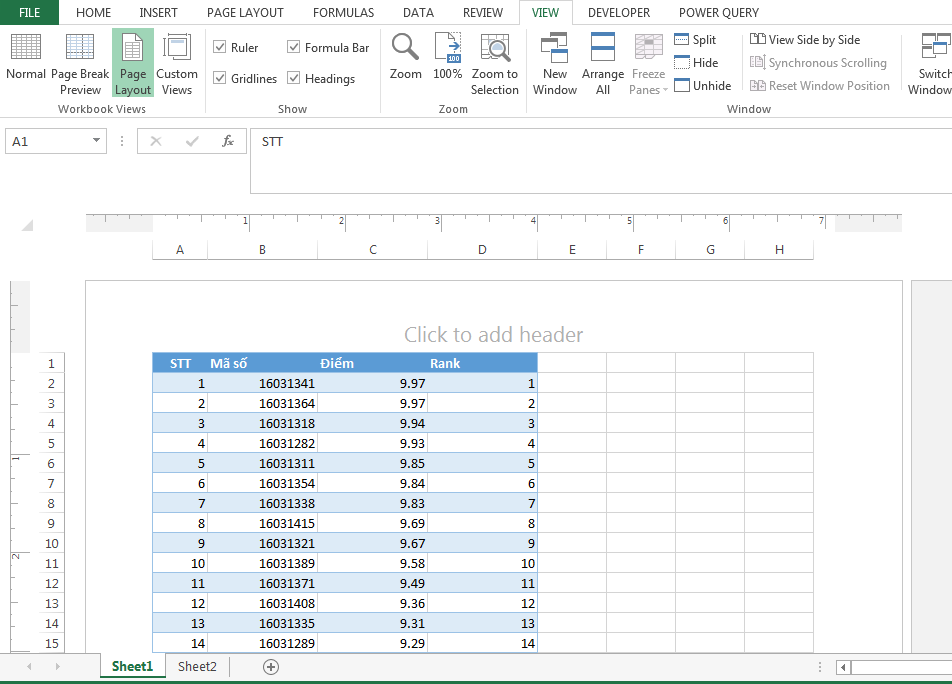Viewport: 952px width, 684px height.
Task: Set zoom to 100%
Action: (447, 56)
